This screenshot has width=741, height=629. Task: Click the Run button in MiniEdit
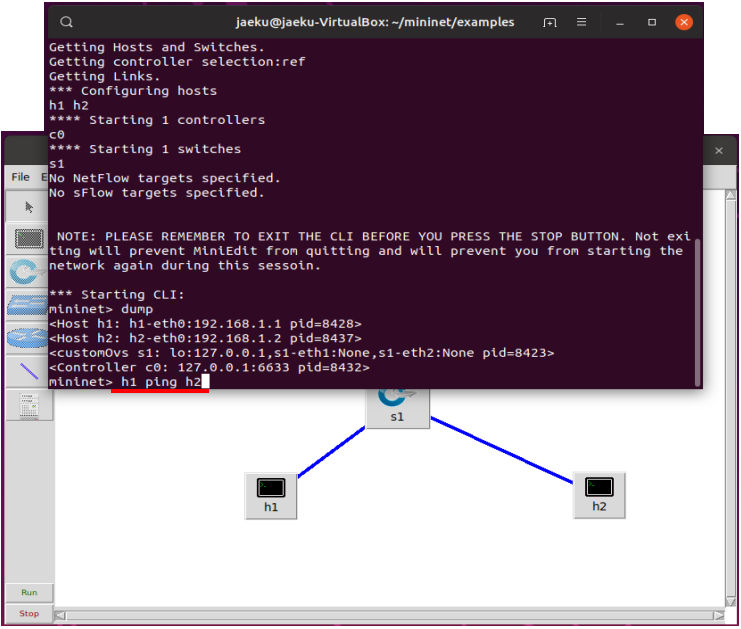29,593
